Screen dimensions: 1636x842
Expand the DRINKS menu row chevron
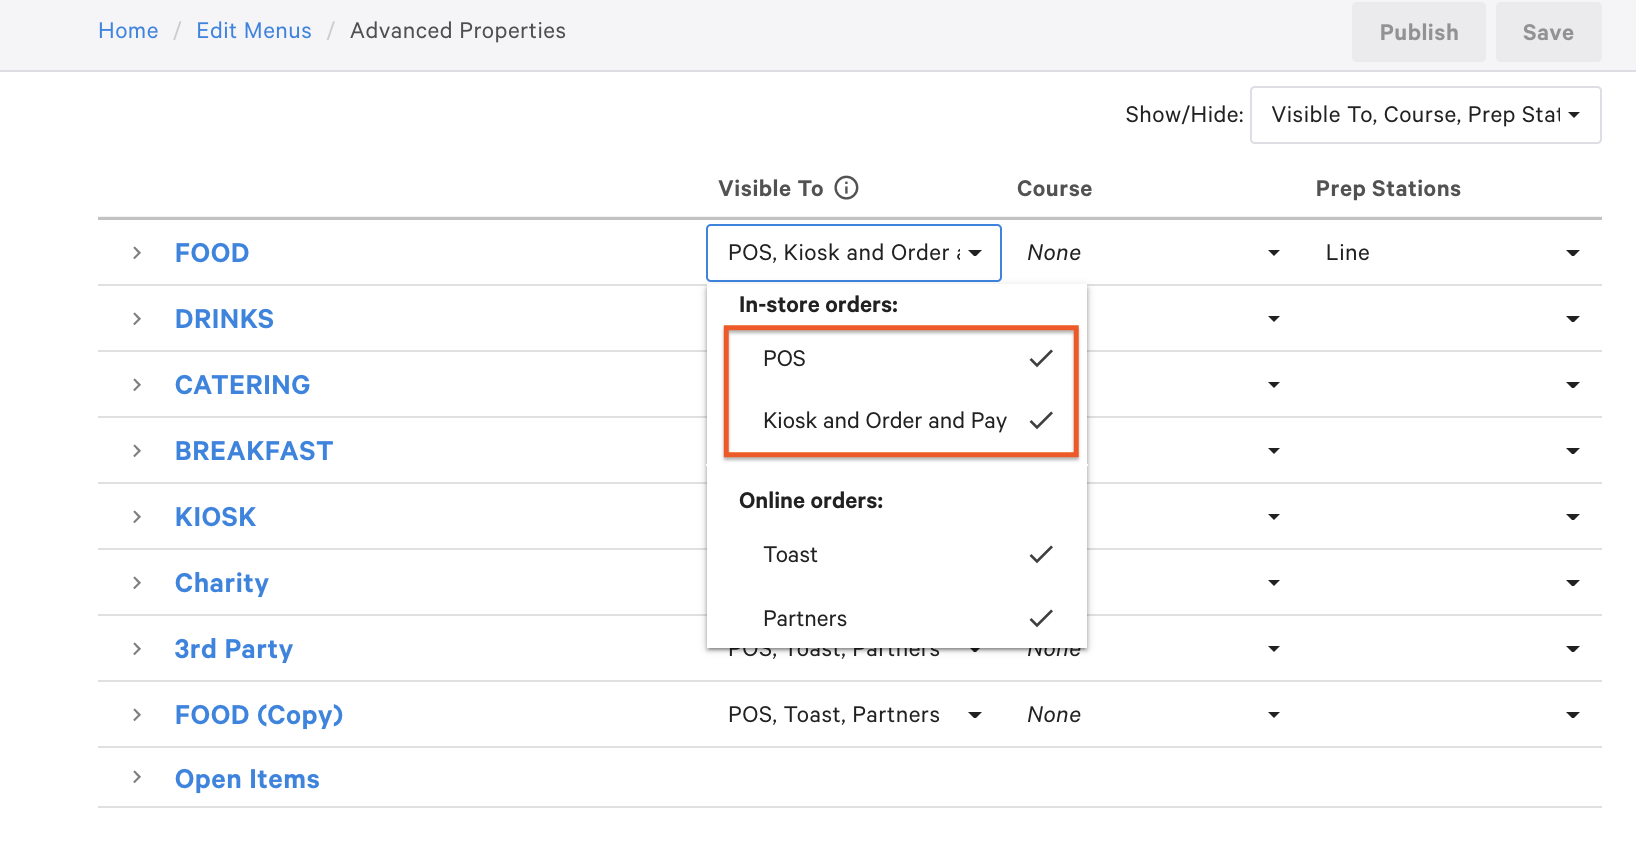(x=137, y=319)
